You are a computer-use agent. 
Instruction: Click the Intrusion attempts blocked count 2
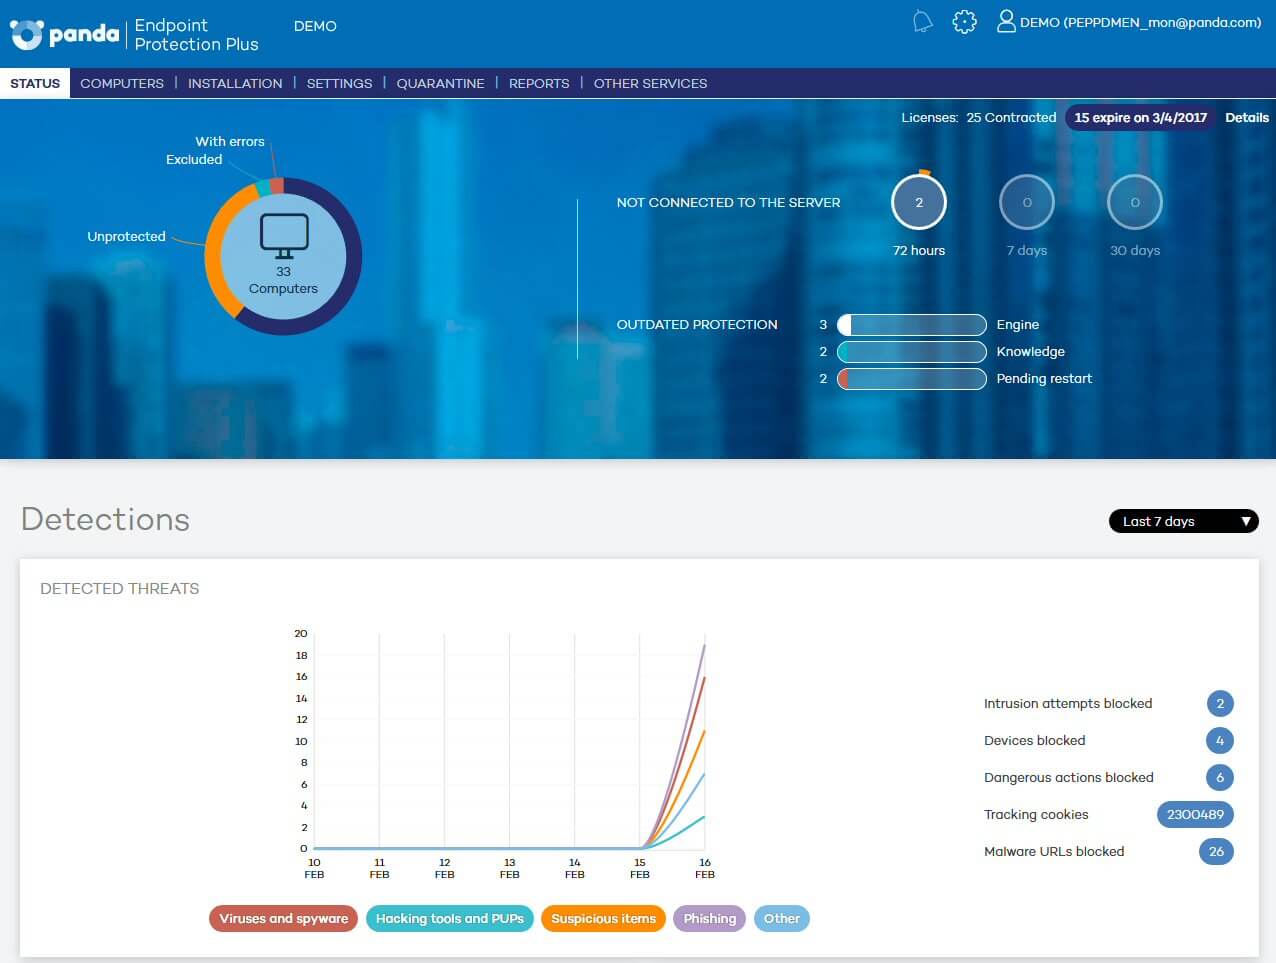click(x=1220, y=703)
